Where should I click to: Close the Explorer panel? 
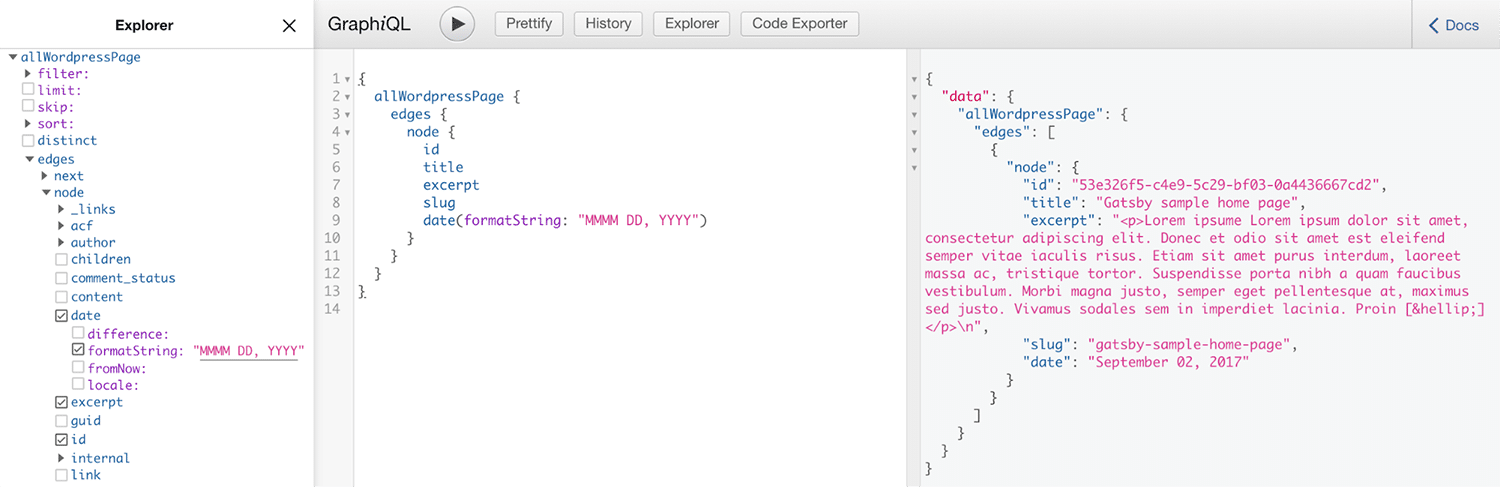(289, 26)
